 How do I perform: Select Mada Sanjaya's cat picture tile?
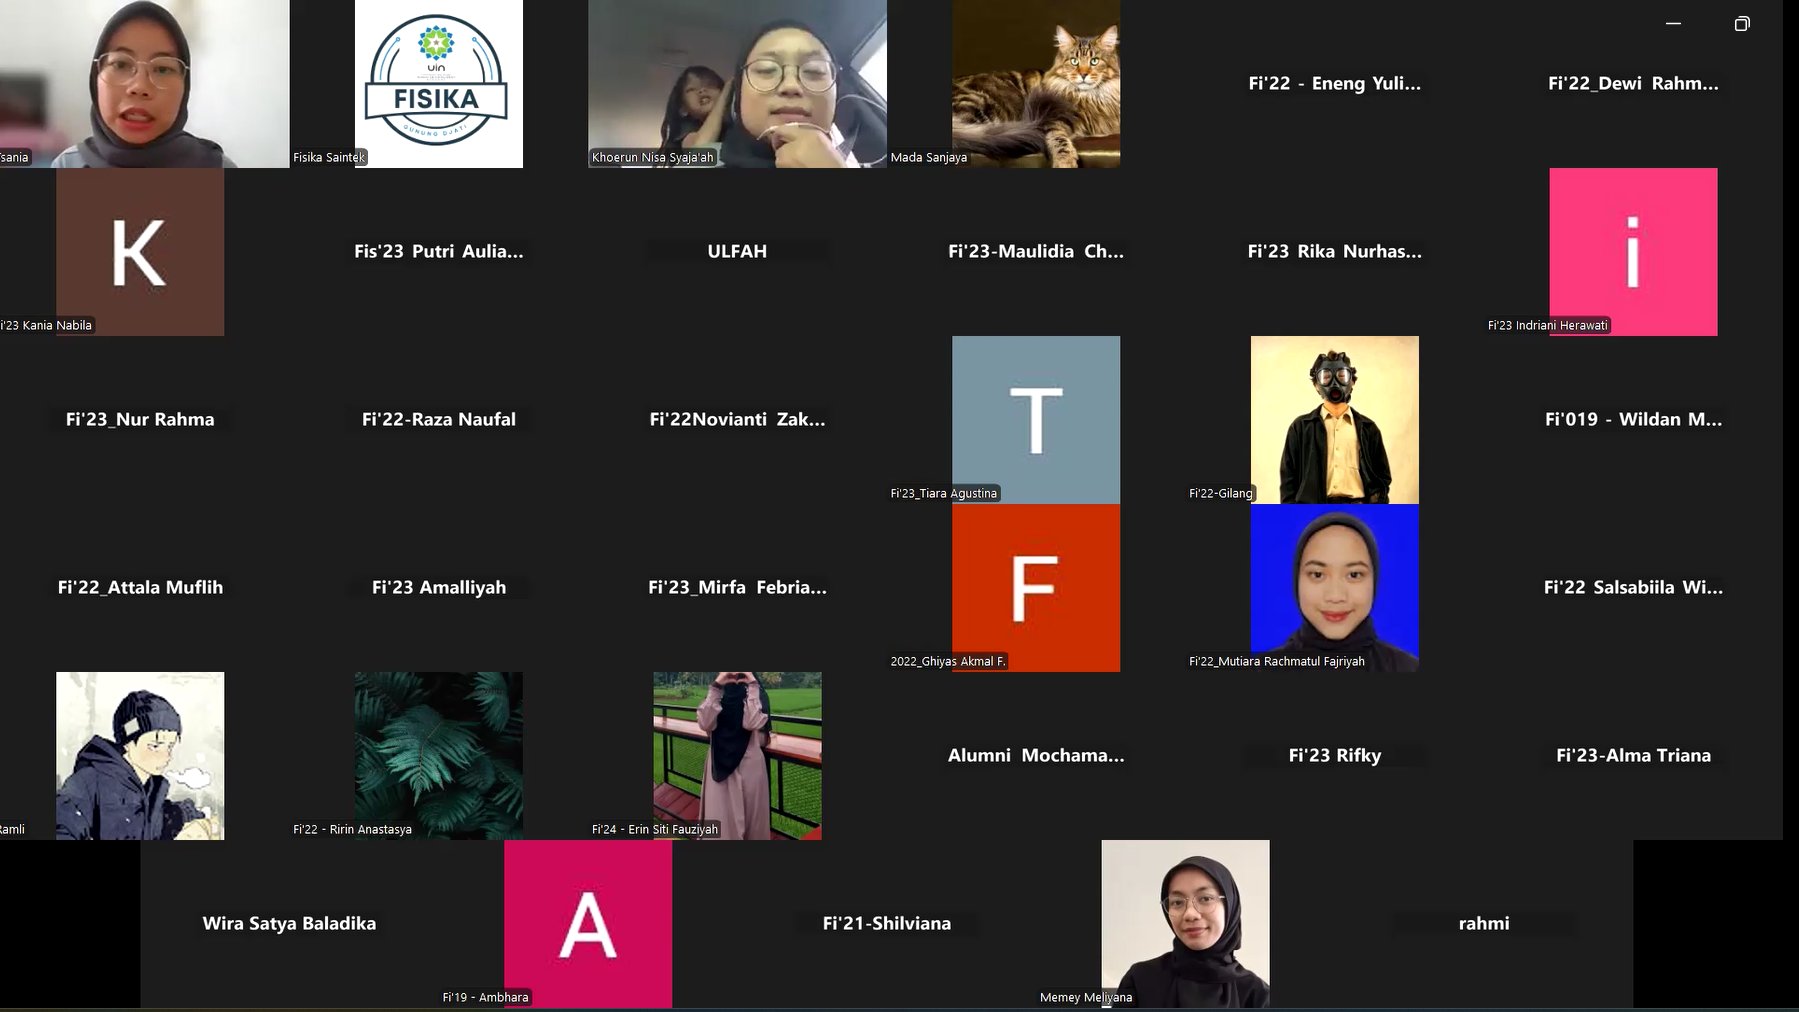[1036, 84]
